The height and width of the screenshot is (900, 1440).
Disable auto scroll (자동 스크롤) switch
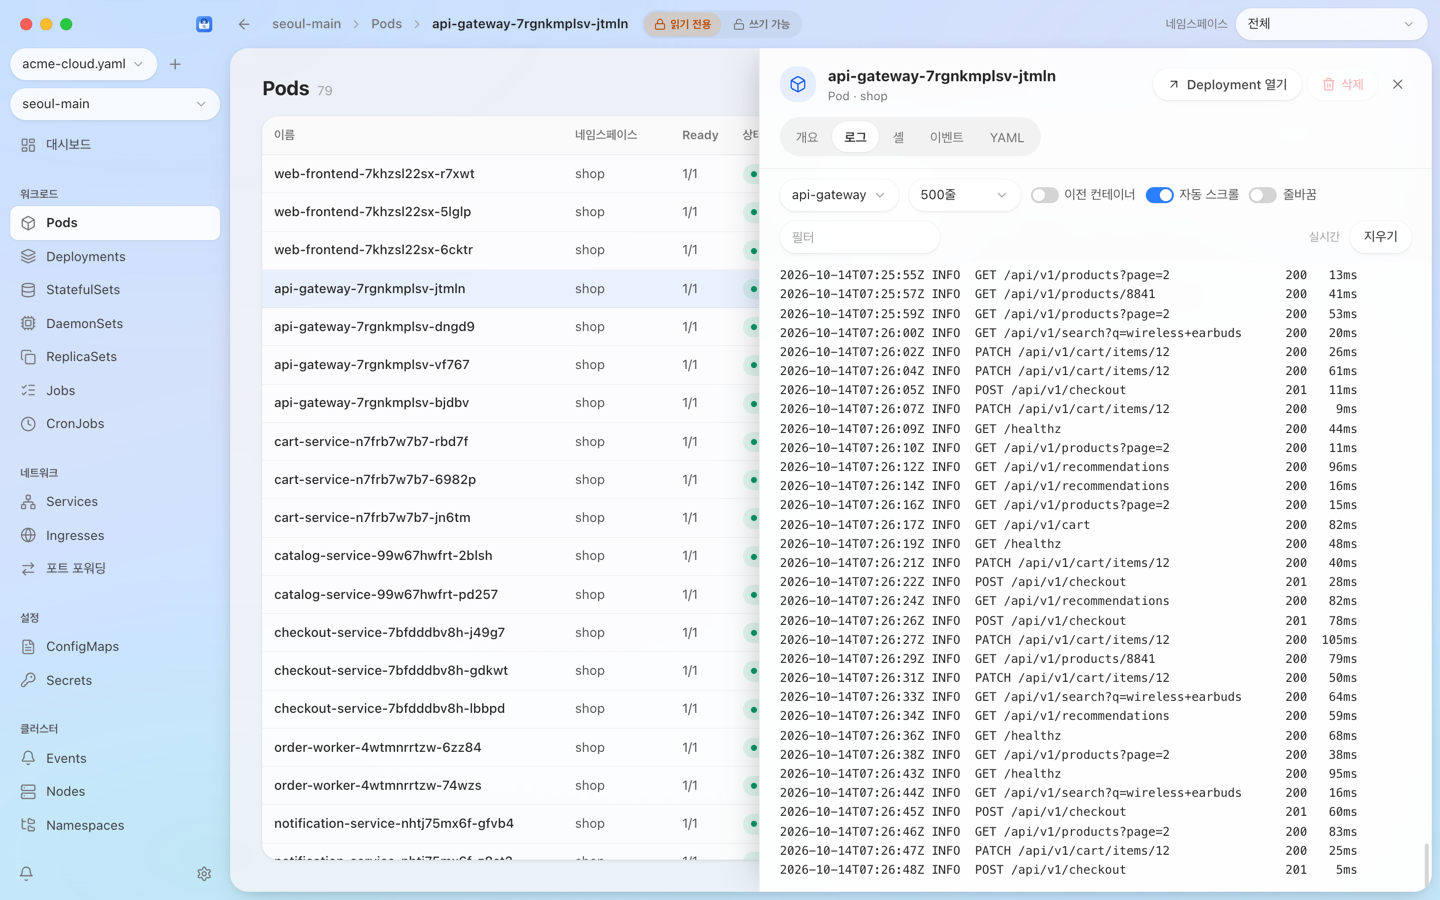point(1159,195)
